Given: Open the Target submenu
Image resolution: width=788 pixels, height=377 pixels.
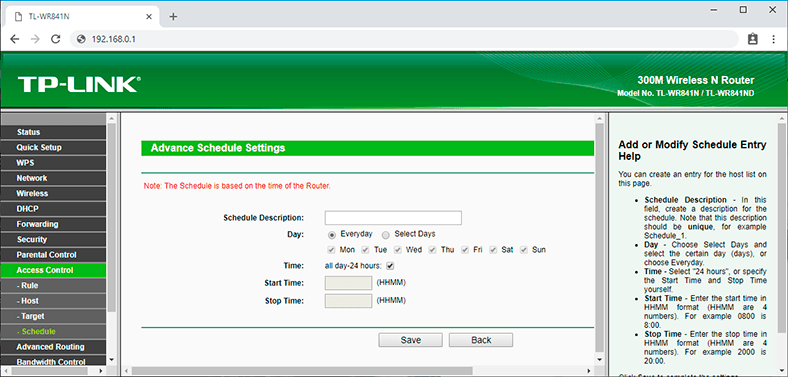Looking at the screenshot, I should [x=53, y=316].
